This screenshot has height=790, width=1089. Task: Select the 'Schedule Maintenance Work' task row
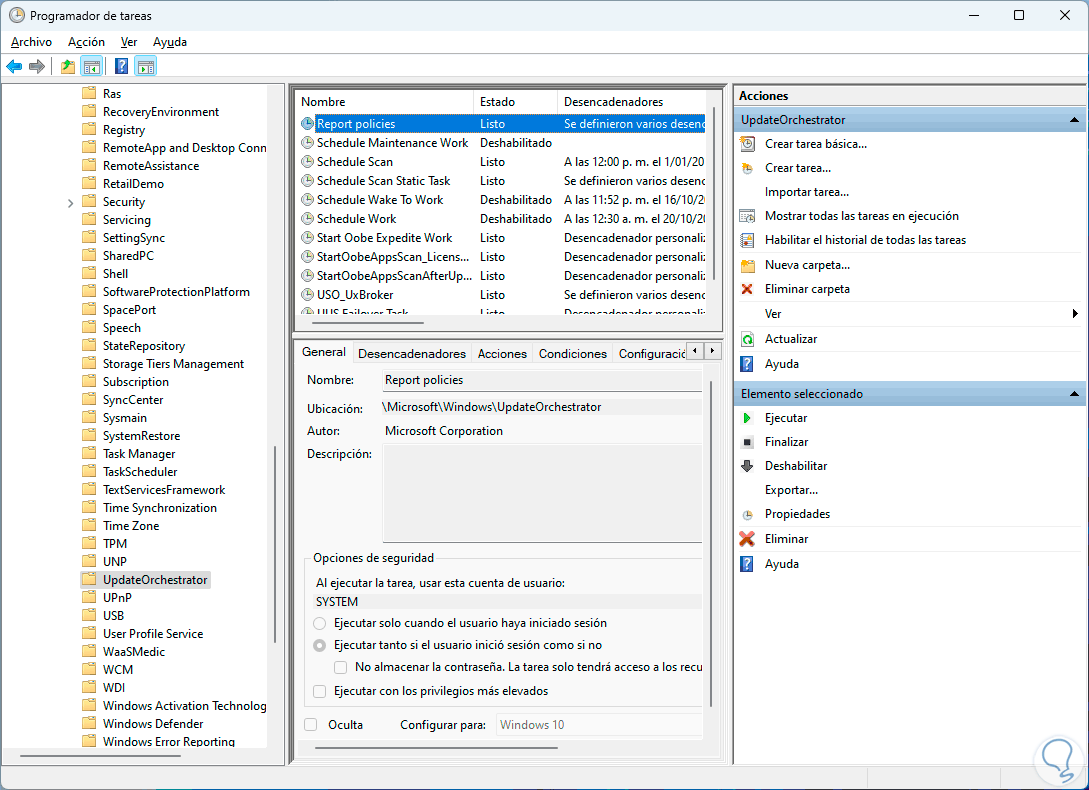[x=503, y=143]
